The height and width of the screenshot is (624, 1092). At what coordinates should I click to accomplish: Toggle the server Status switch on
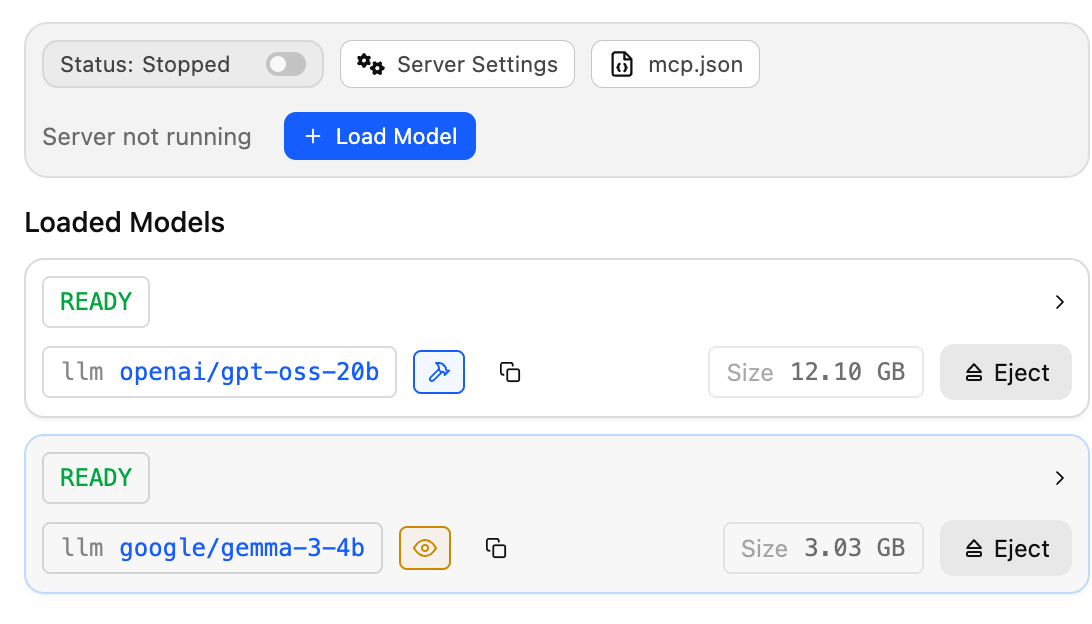[x=285, y=65]
